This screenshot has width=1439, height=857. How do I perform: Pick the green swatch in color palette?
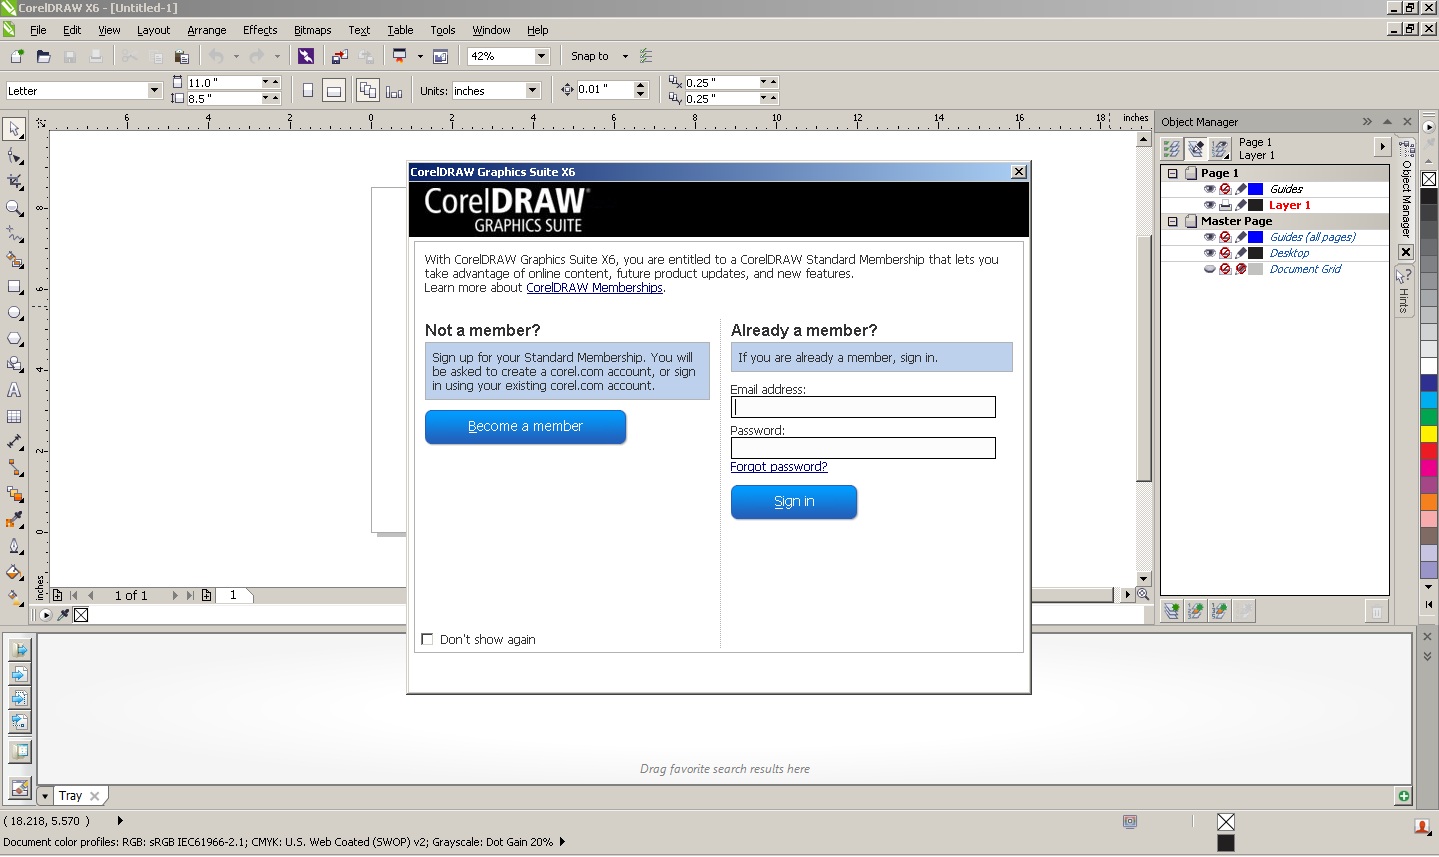pos(1429,417)
